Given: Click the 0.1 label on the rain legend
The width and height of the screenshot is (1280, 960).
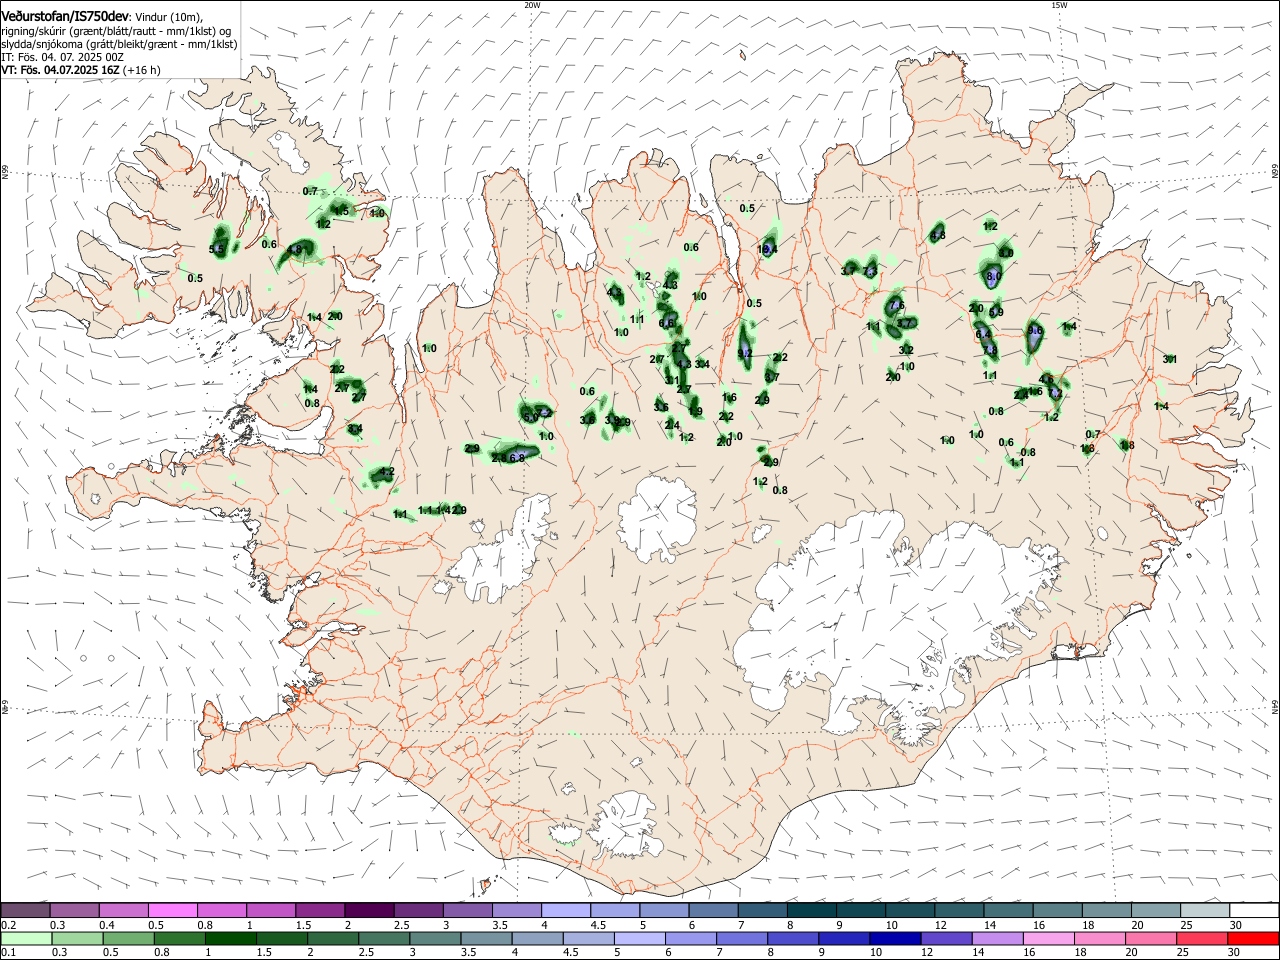Looking at the screenshot, I should pyautogui.click(x=8, y=953).
